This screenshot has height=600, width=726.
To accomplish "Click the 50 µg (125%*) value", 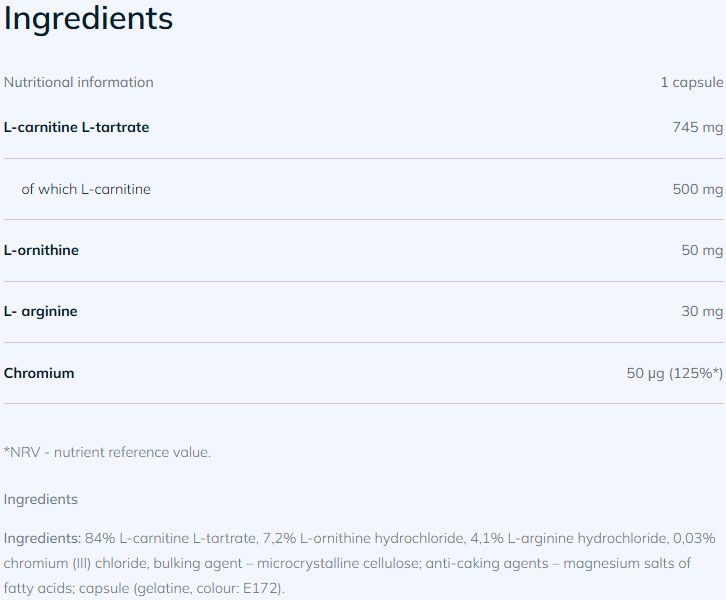I will (674, 373).
